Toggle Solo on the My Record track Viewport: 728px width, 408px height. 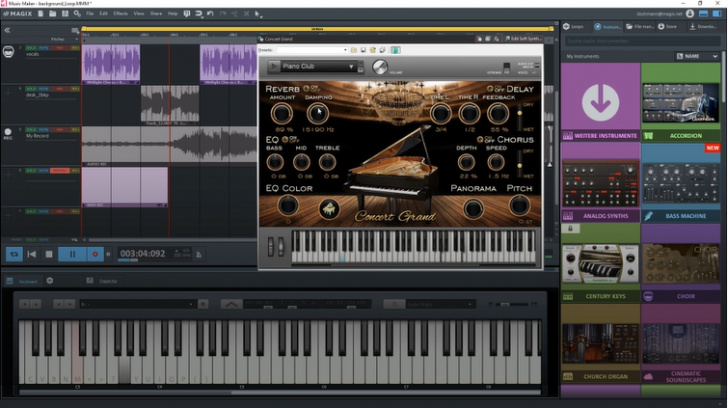(x=31, y=130)
